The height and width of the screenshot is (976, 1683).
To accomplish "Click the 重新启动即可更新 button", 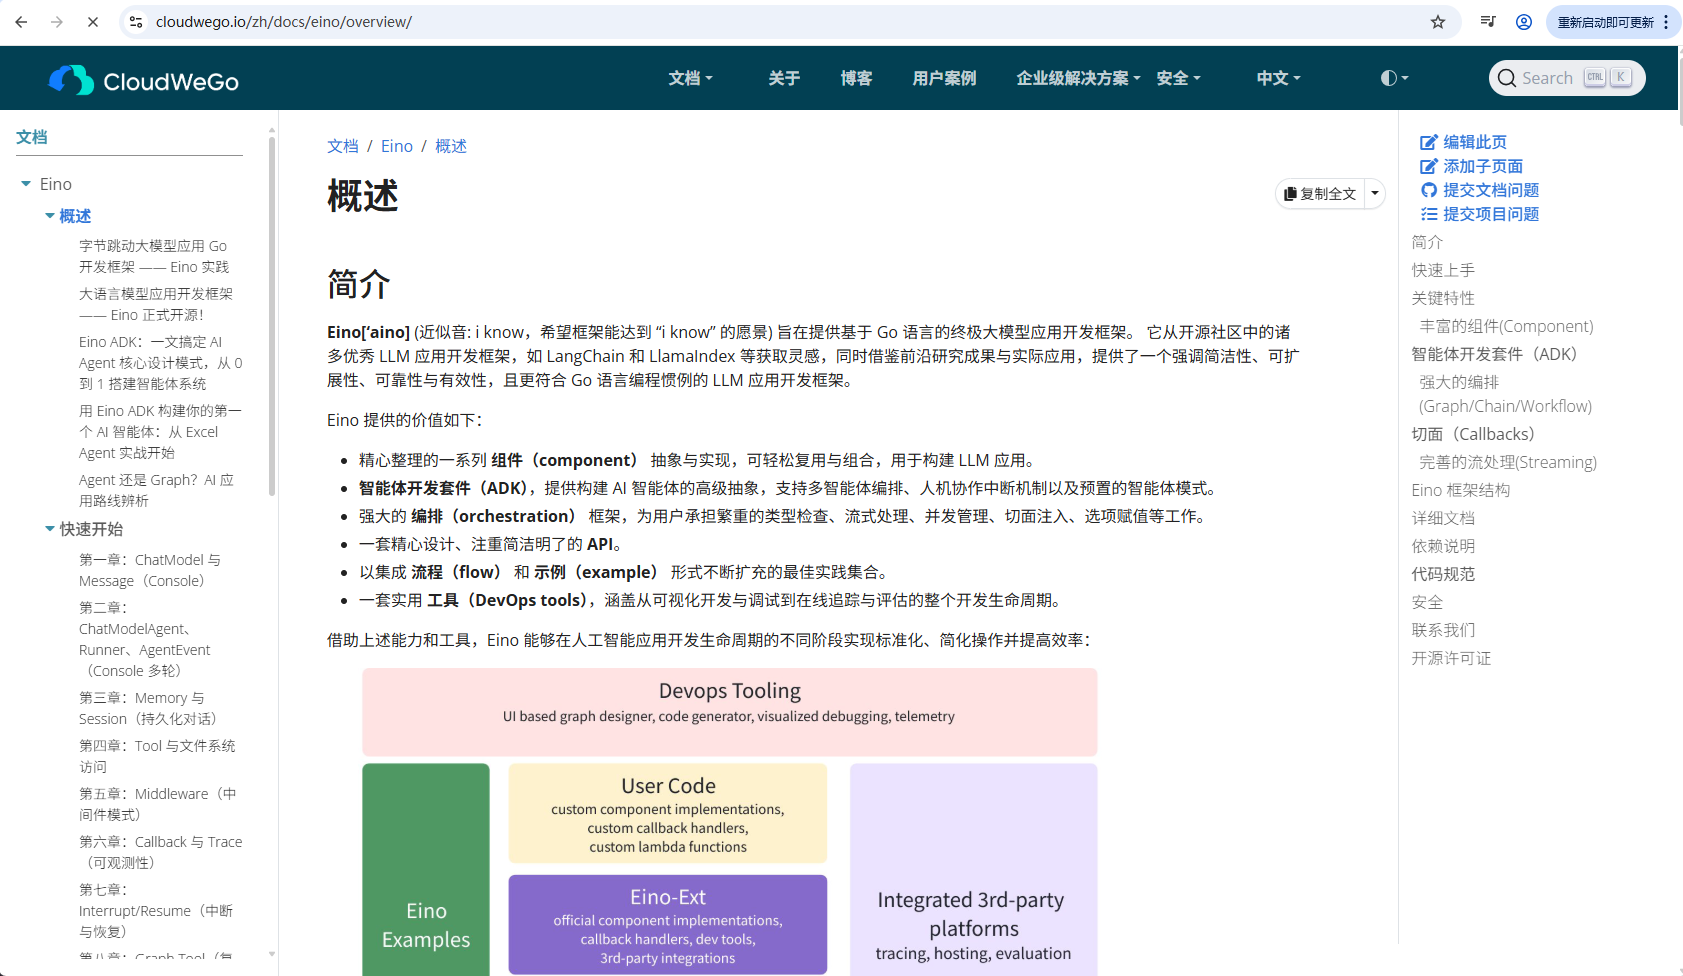I will tap(1605, 22).
